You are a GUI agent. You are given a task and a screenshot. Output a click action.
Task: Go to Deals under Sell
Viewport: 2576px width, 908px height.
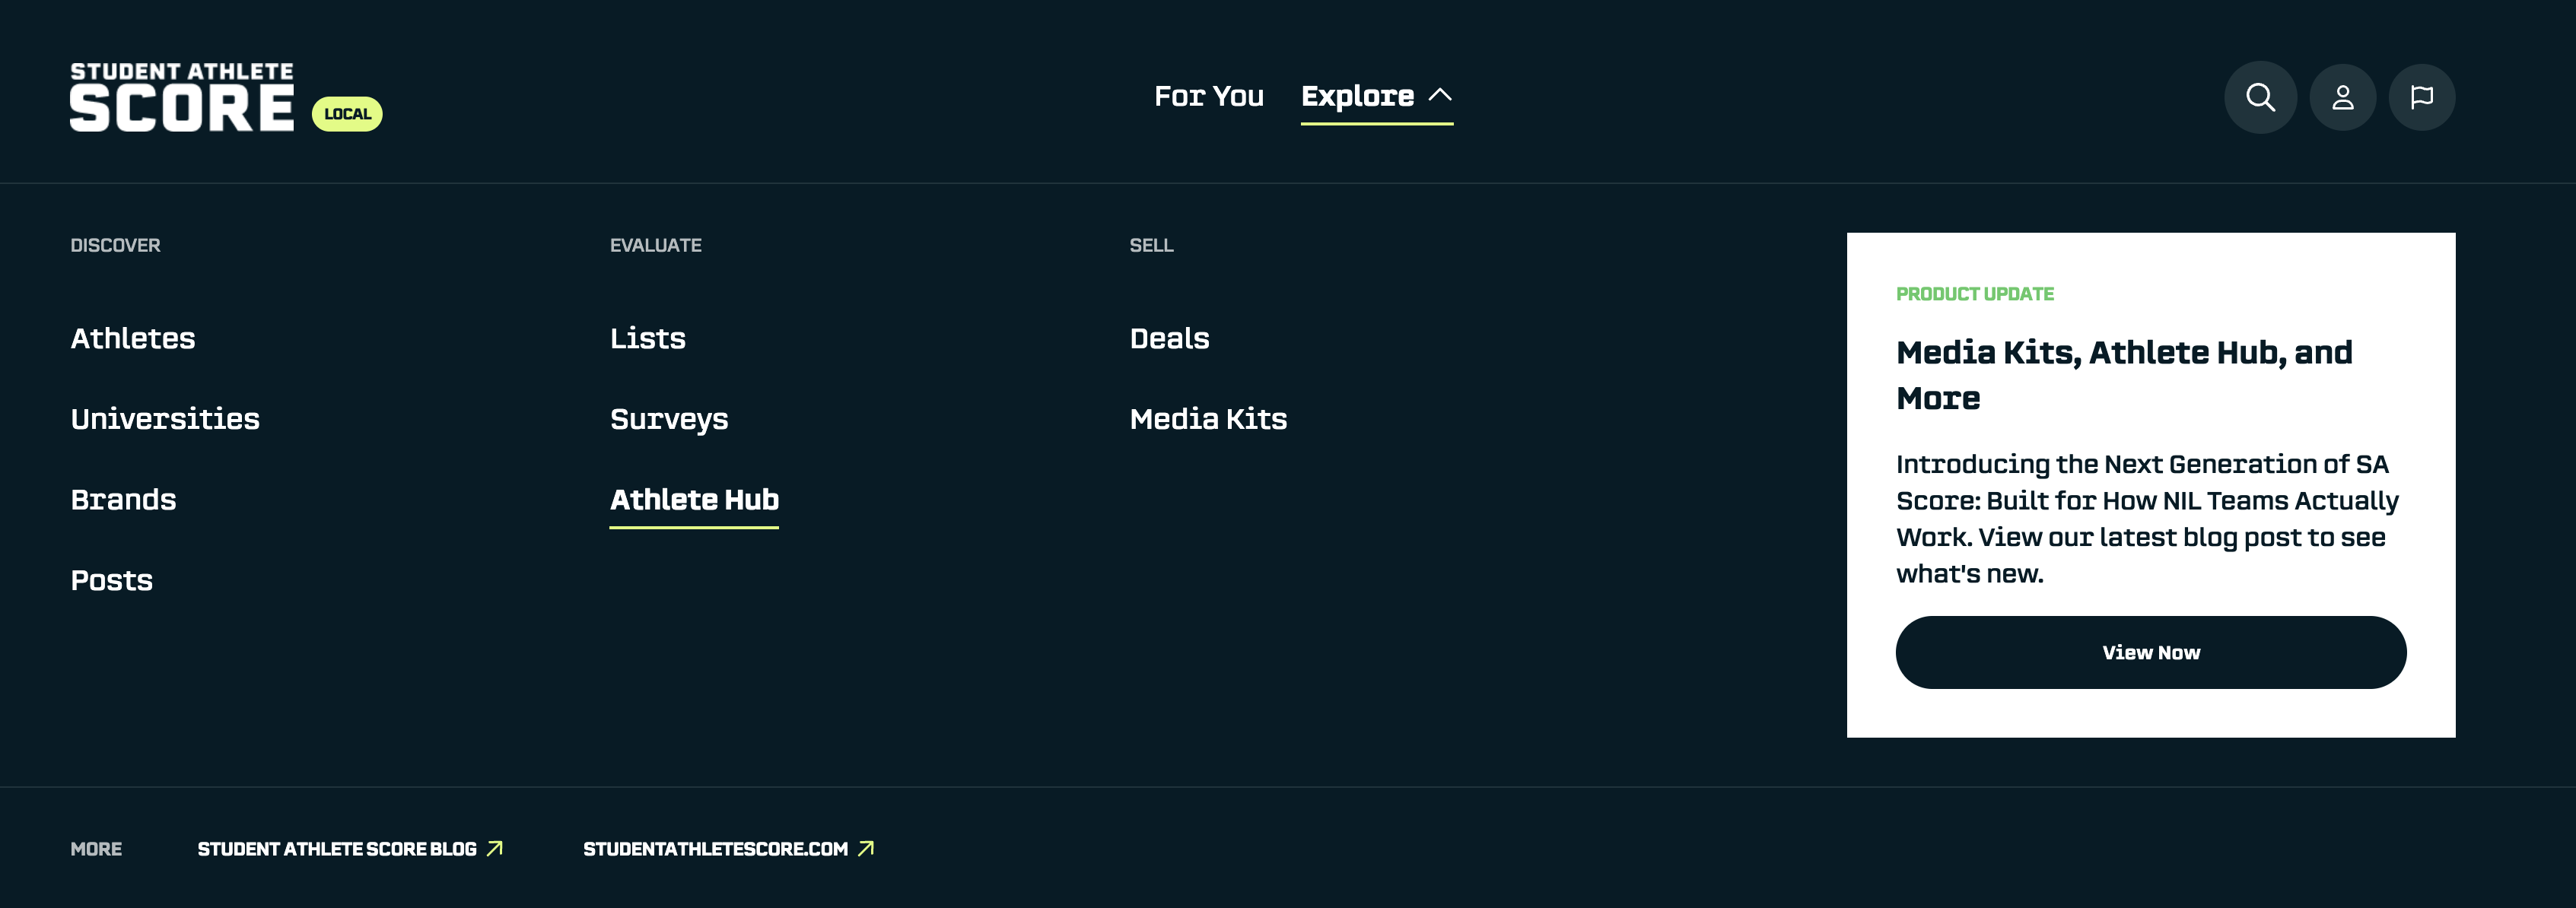pyautogui.click(x=1169, y=338)
